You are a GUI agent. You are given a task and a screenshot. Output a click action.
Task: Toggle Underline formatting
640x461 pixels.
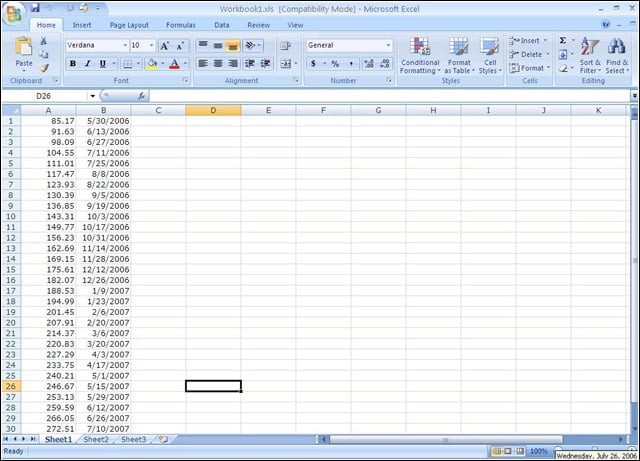click(102, 64)
